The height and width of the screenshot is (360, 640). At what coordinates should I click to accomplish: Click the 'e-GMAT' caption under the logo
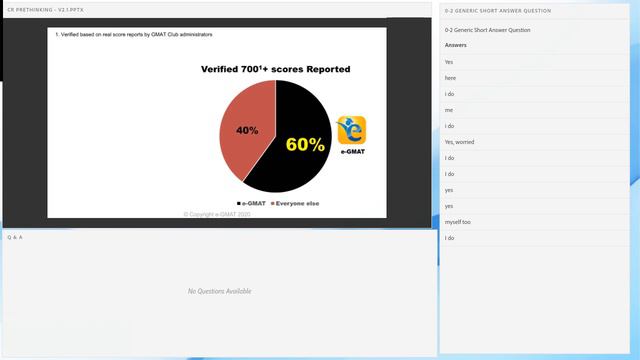353,151
